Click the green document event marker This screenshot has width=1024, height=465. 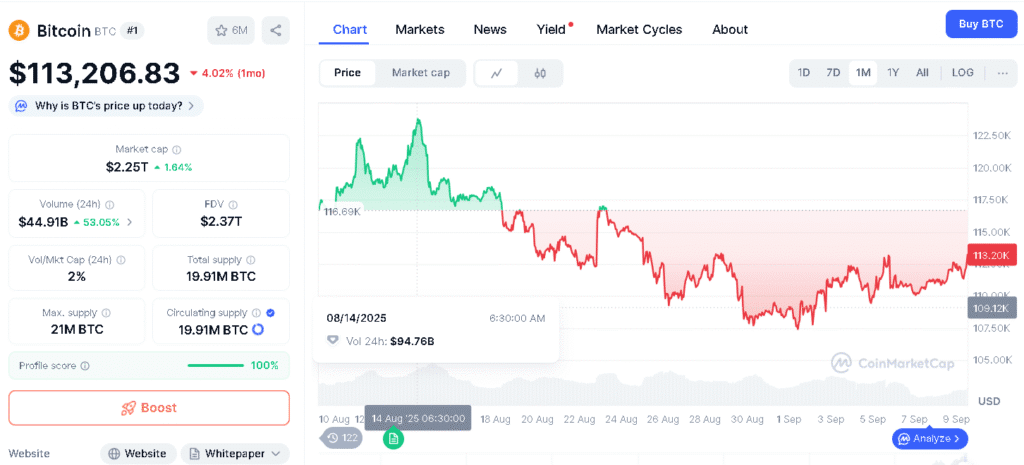click(393, 438)
